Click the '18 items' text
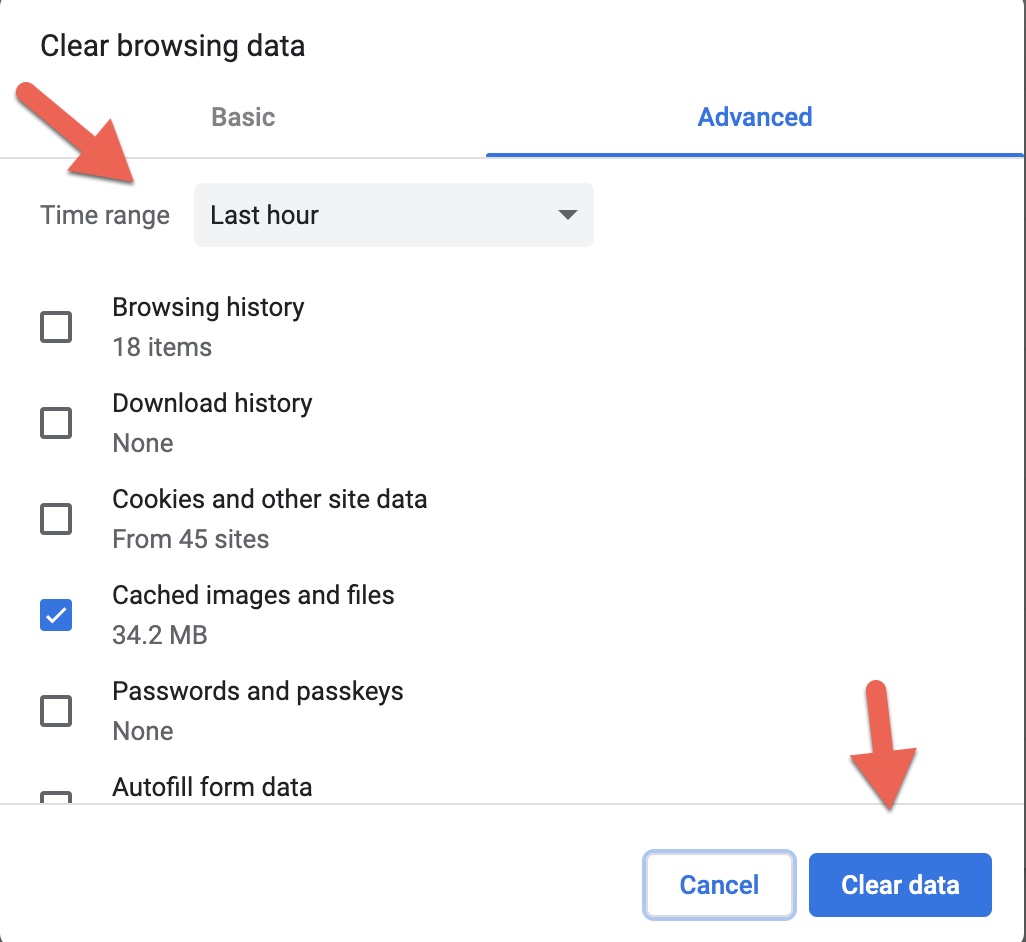The height and width of the screenshot is (942, 1026). click(x=162, y=347)
